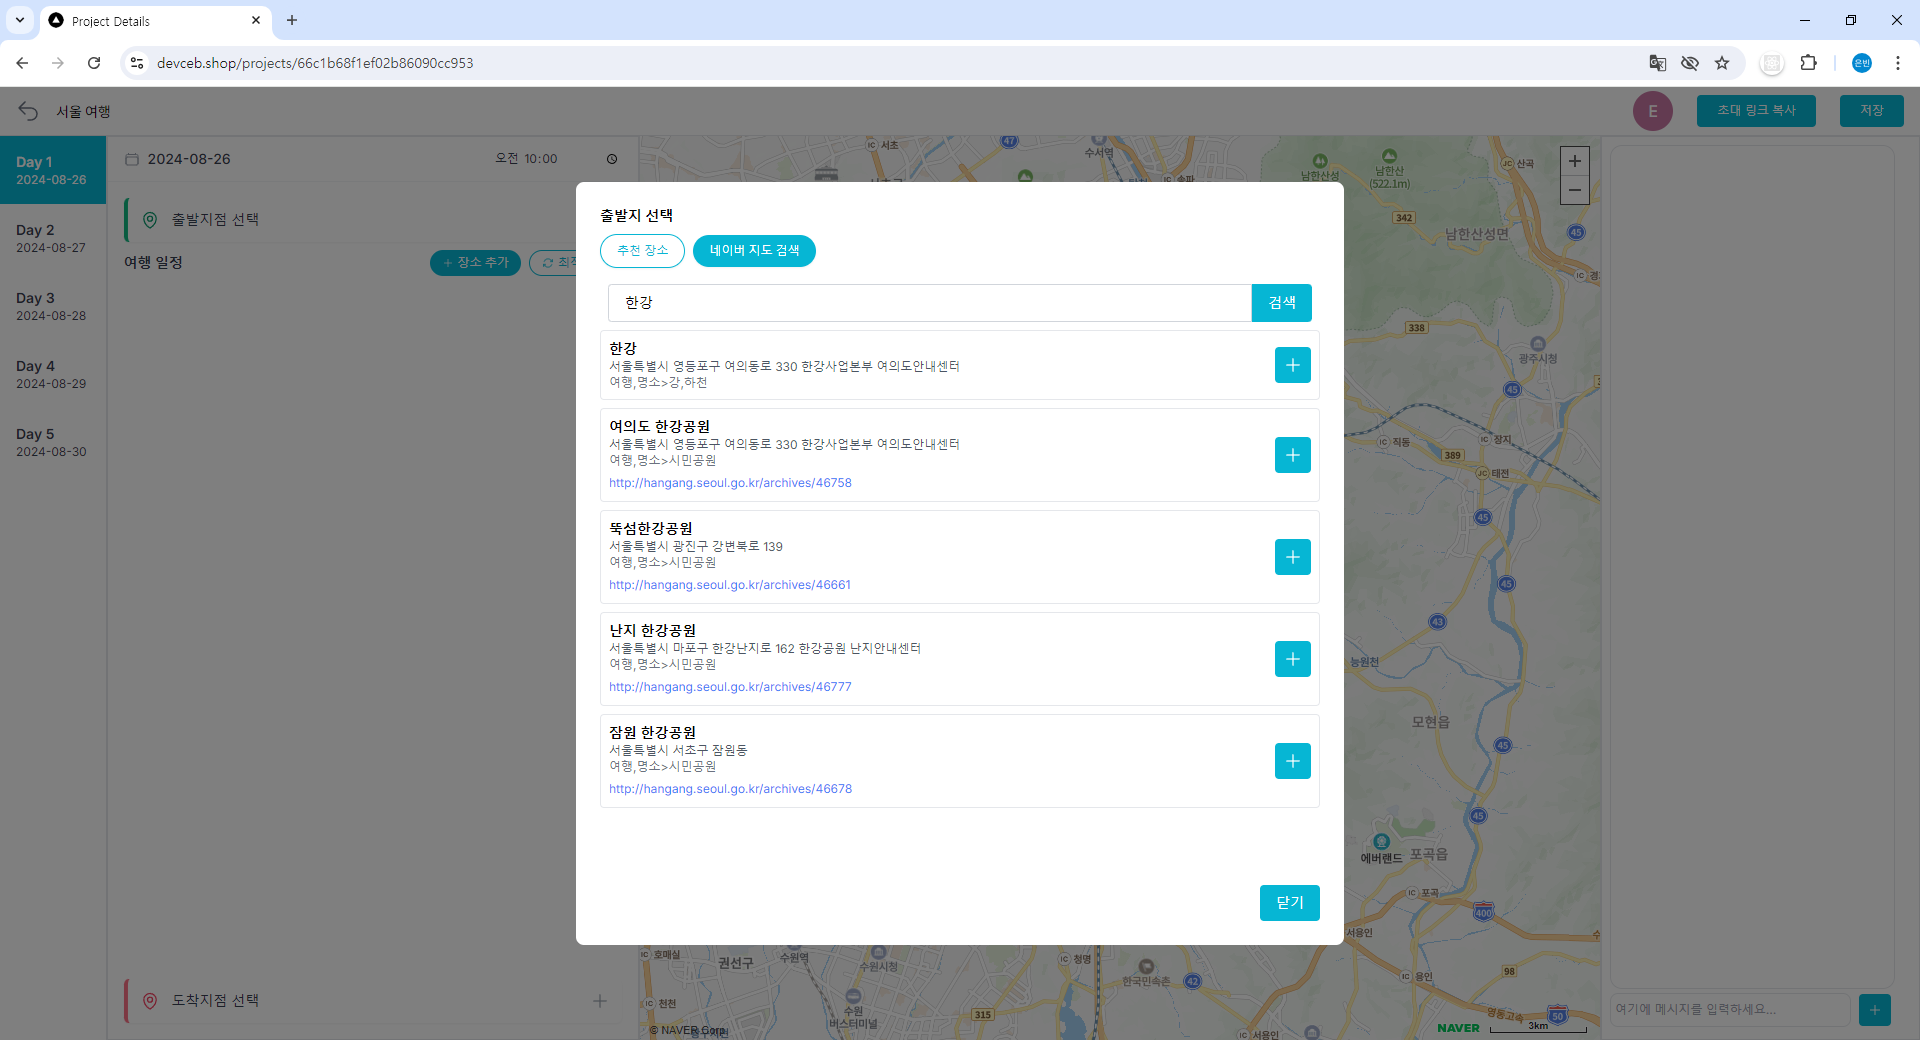Zoom in on the map

coord(1574,161)
